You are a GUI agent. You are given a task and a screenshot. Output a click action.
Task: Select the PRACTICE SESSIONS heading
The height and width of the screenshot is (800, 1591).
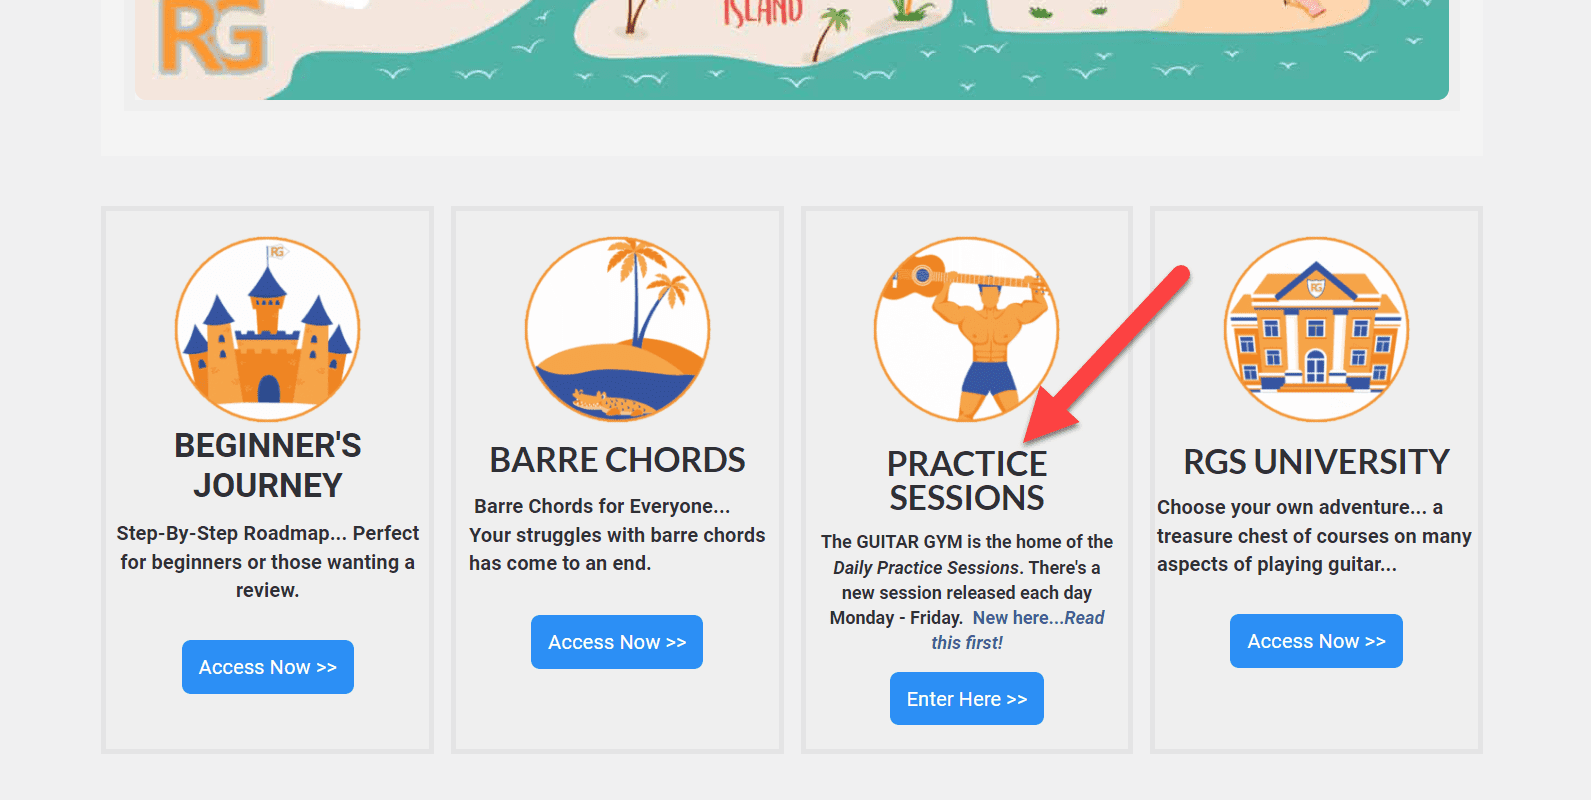point(966,480)
